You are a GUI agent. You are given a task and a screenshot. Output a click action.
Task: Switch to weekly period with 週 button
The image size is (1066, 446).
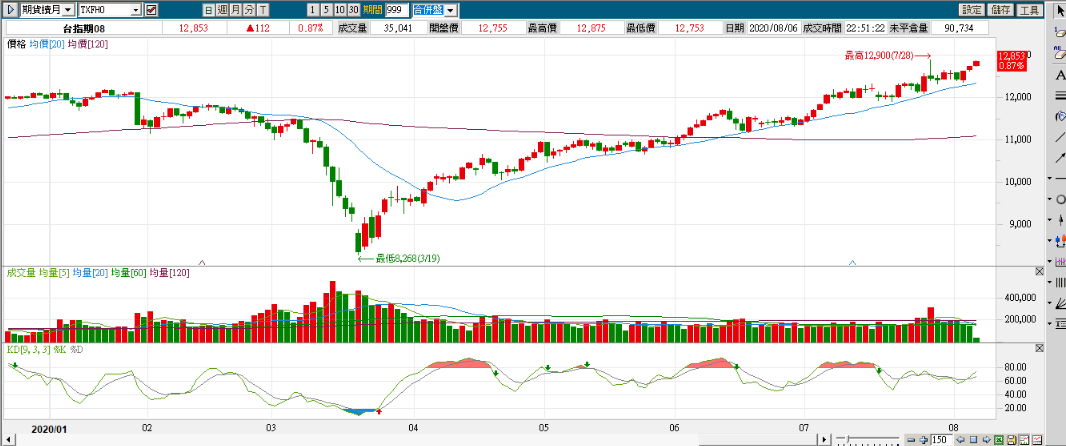click(222, 9)
